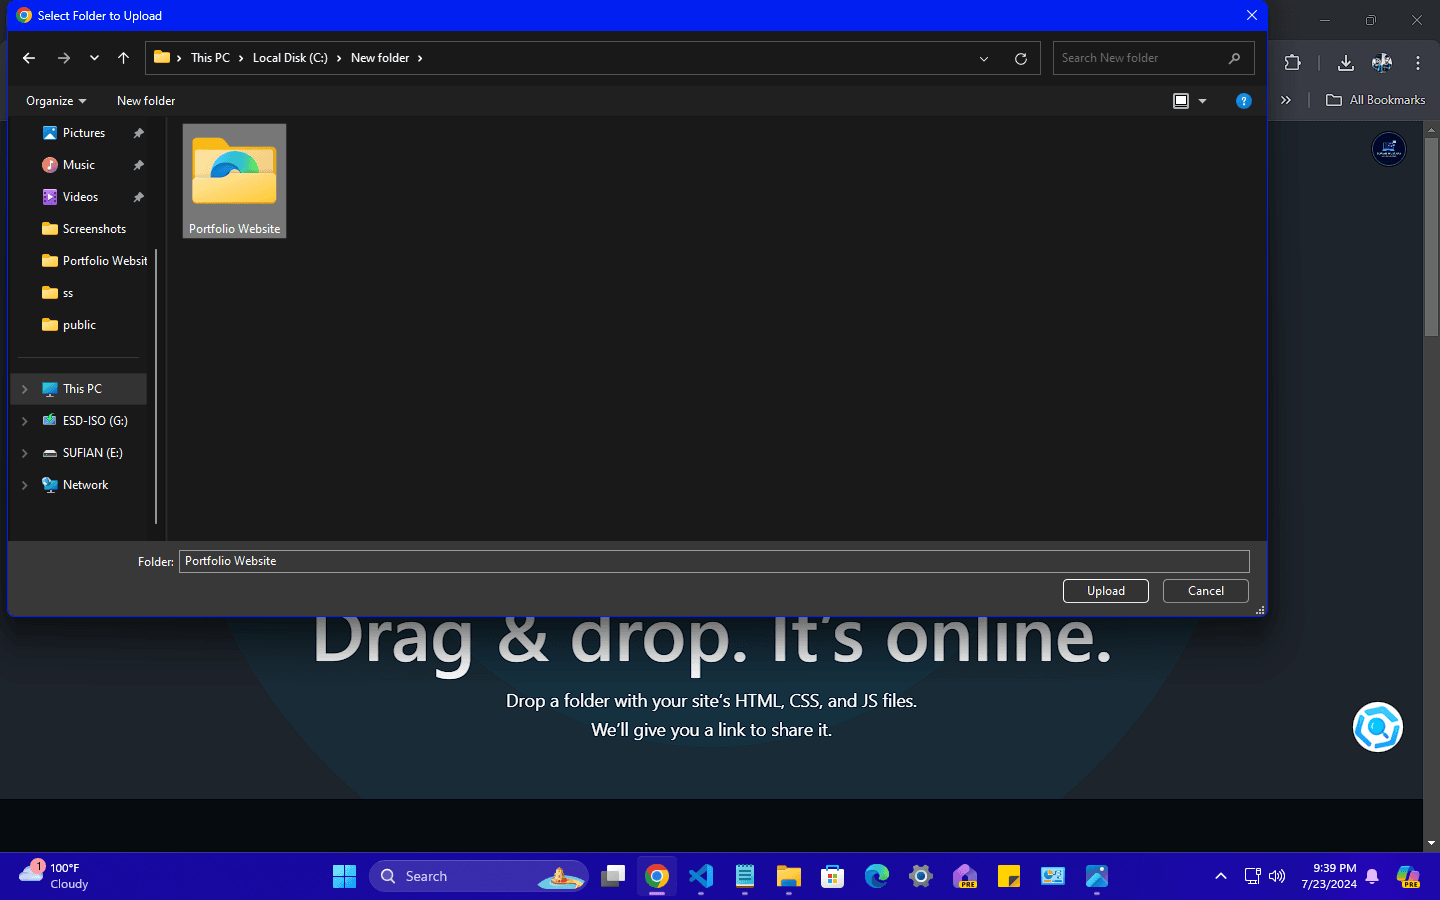Open Microsoft Store from taskbar

(x=833, y=876)
